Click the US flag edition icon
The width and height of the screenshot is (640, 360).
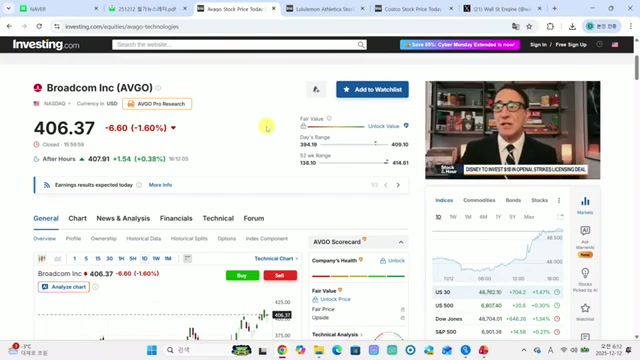click(x=615, y=44)
